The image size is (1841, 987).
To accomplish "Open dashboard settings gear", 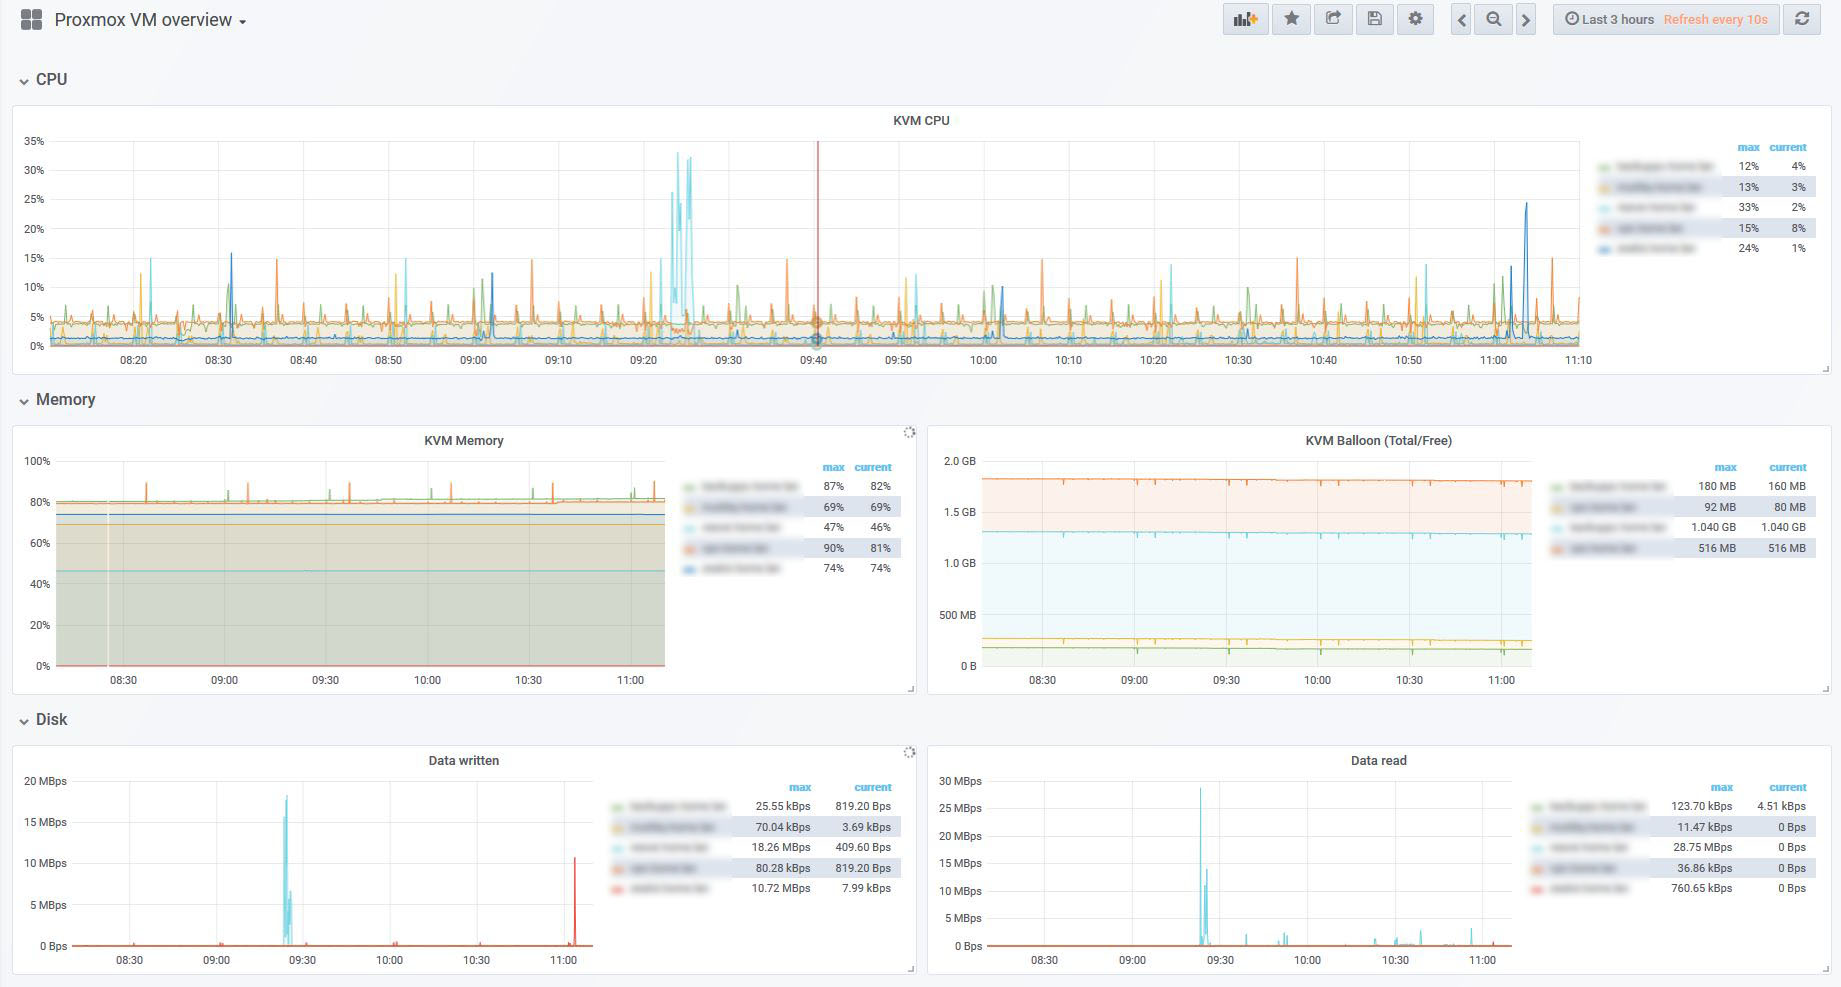I will 1415,19.
